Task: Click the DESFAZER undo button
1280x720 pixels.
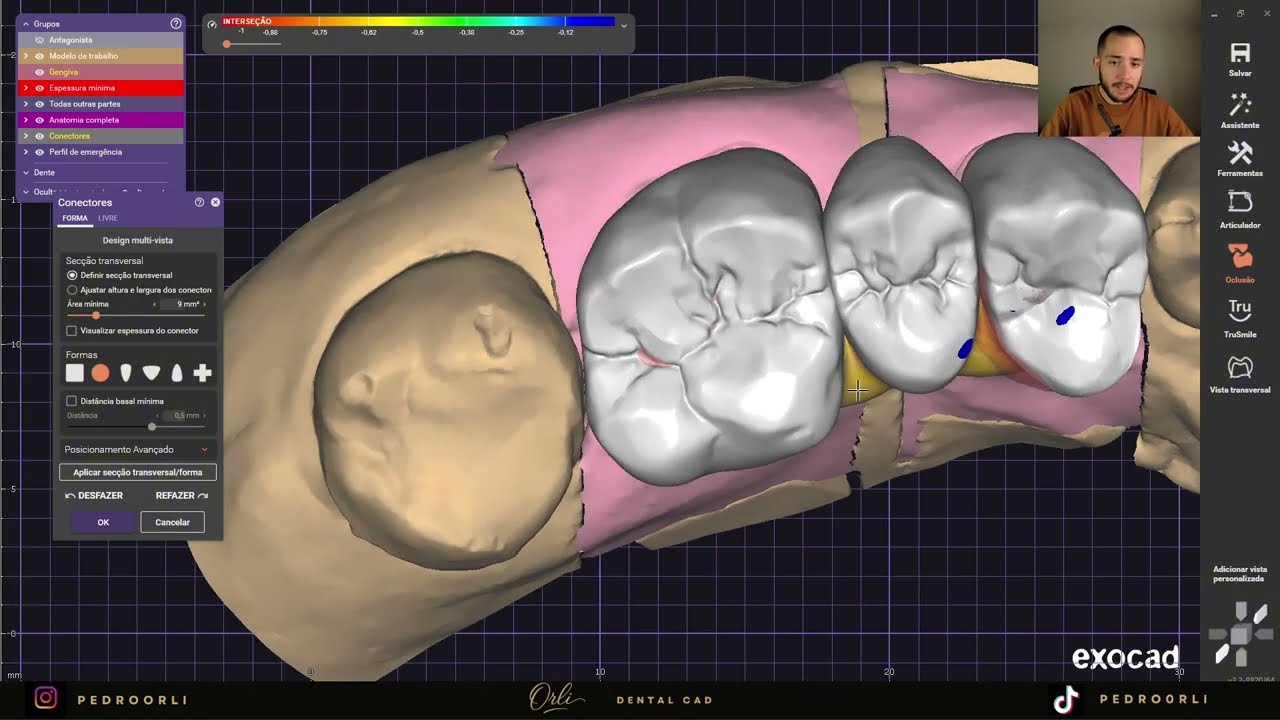Action: pos(94,495)
